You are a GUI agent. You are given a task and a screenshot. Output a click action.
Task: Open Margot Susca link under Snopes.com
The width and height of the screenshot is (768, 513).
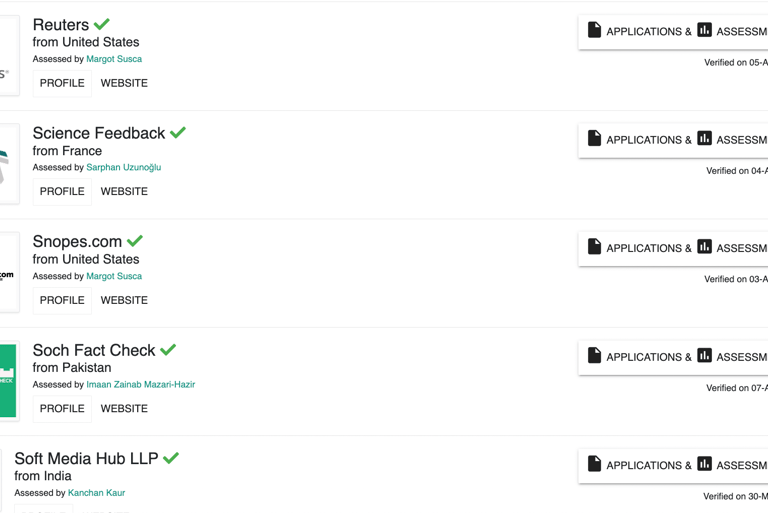pyautogui.click(x=114, y=276)
